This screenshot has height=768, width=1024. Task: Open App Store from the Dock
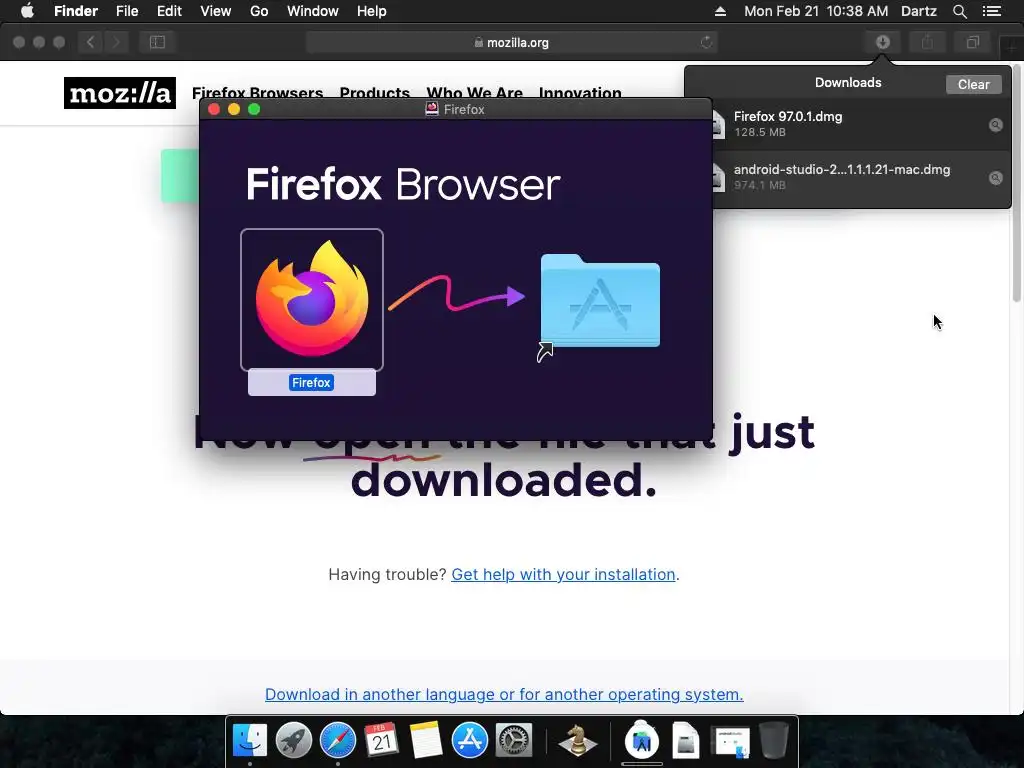[470, 740]
